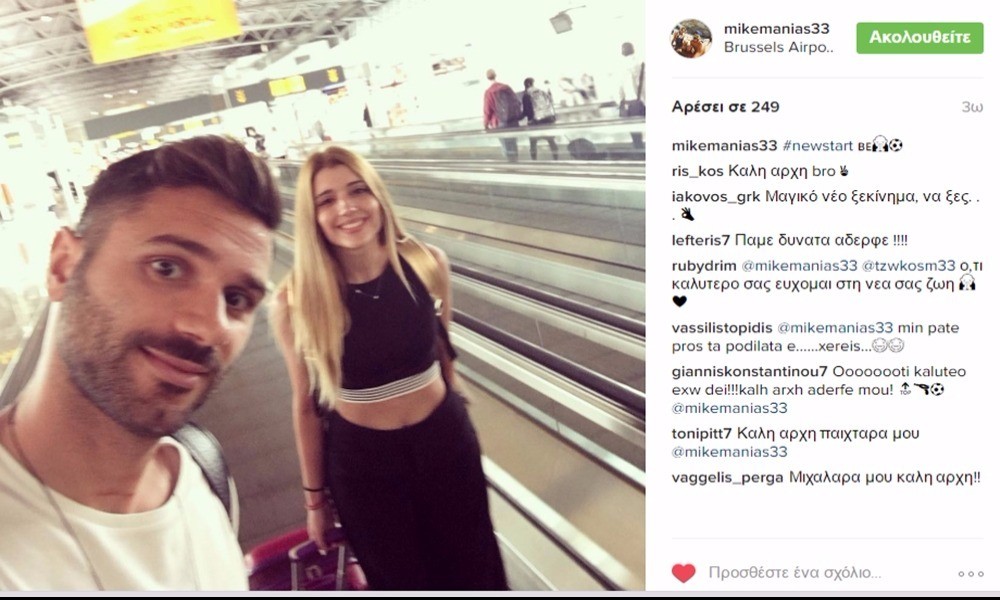Viewport: 1000px width, 600px height.
Task: Click the add comment input field
Action: pos(795,573)
